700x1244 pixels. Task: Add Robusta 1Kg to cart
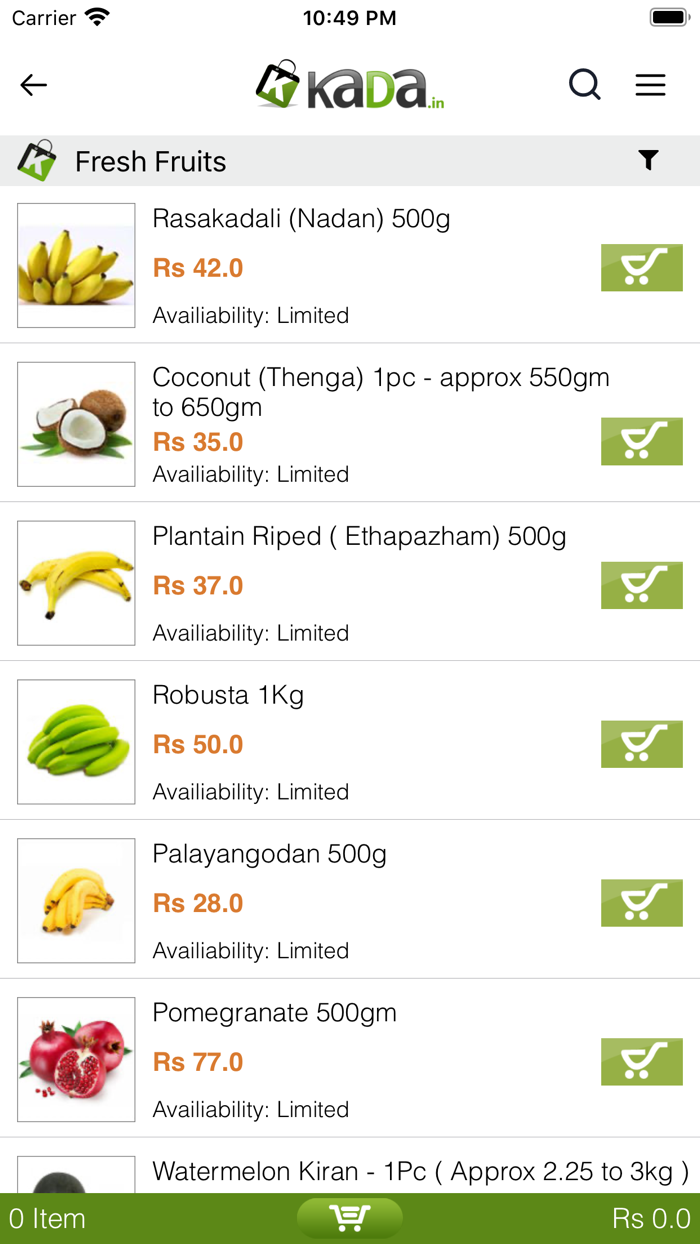[641, 744]
